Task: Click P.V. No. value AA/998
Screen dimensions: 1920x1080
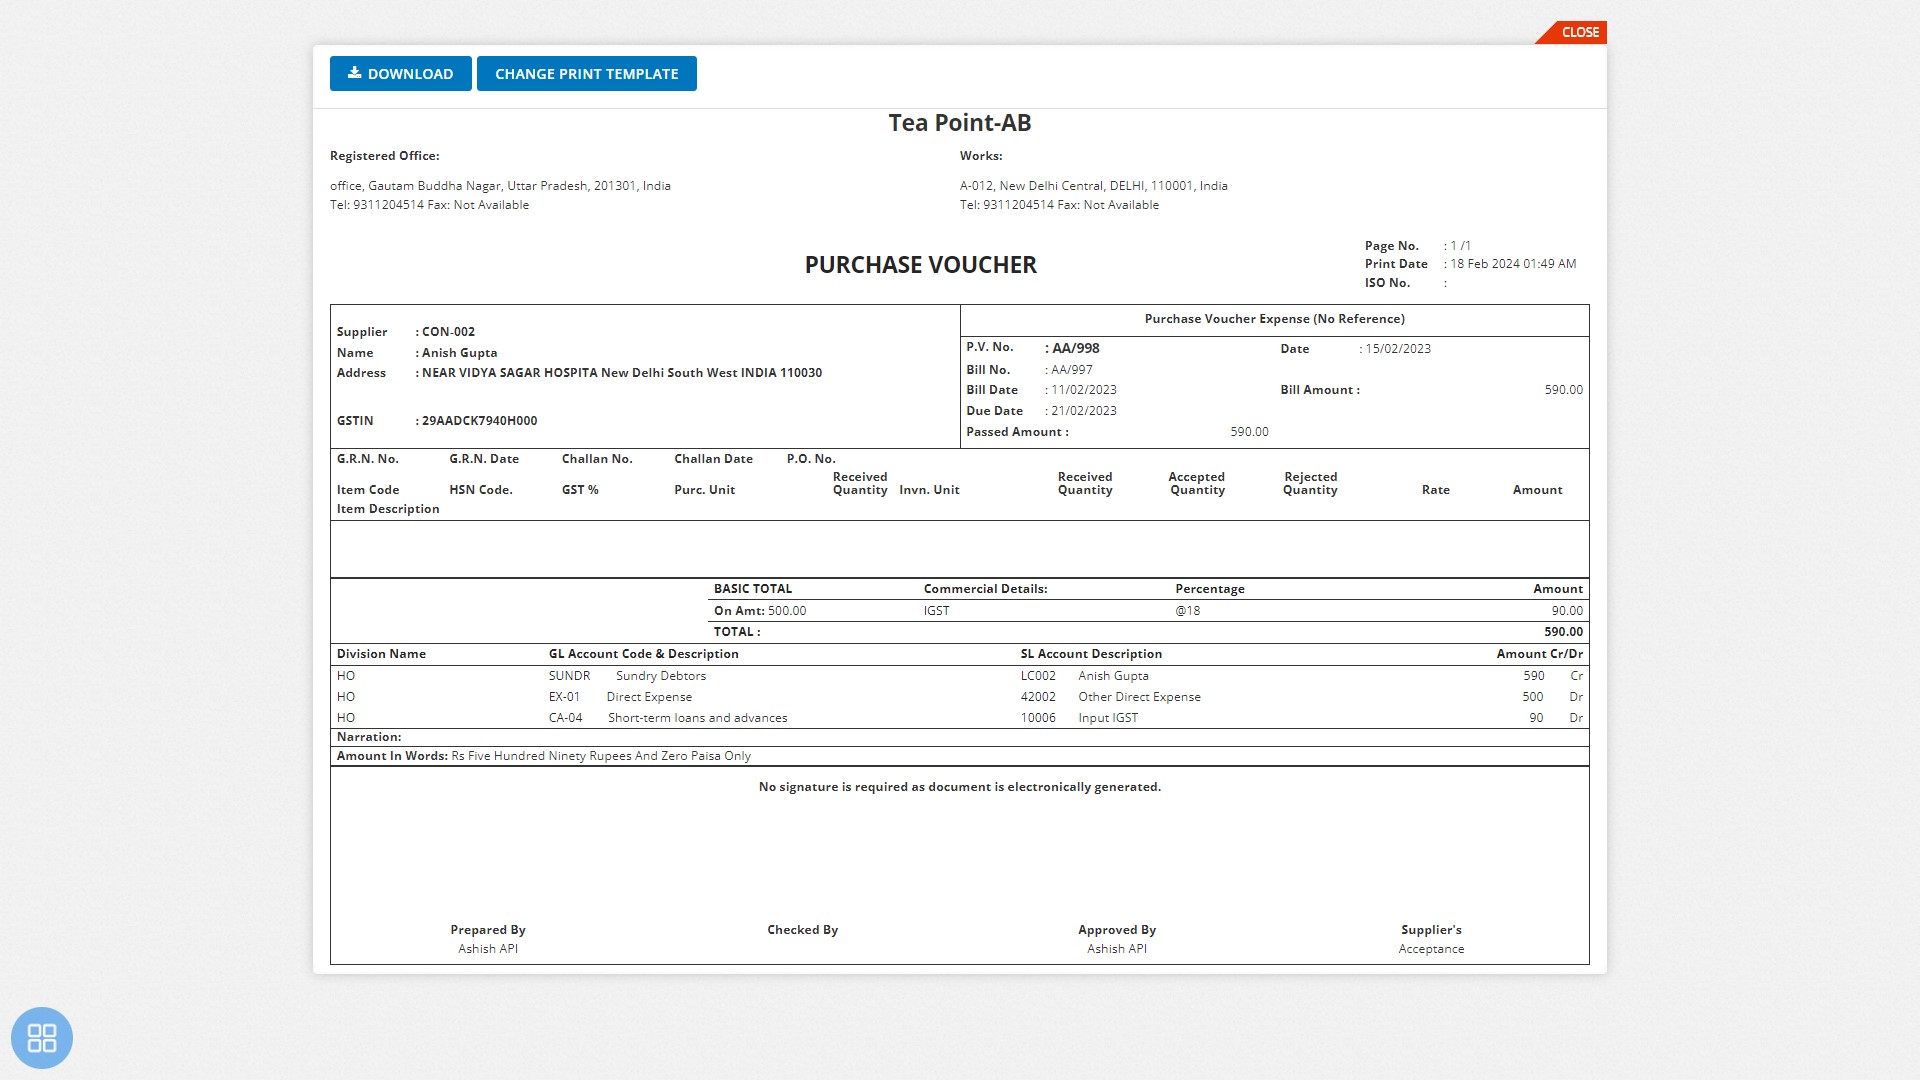Action: [1075, 349]
